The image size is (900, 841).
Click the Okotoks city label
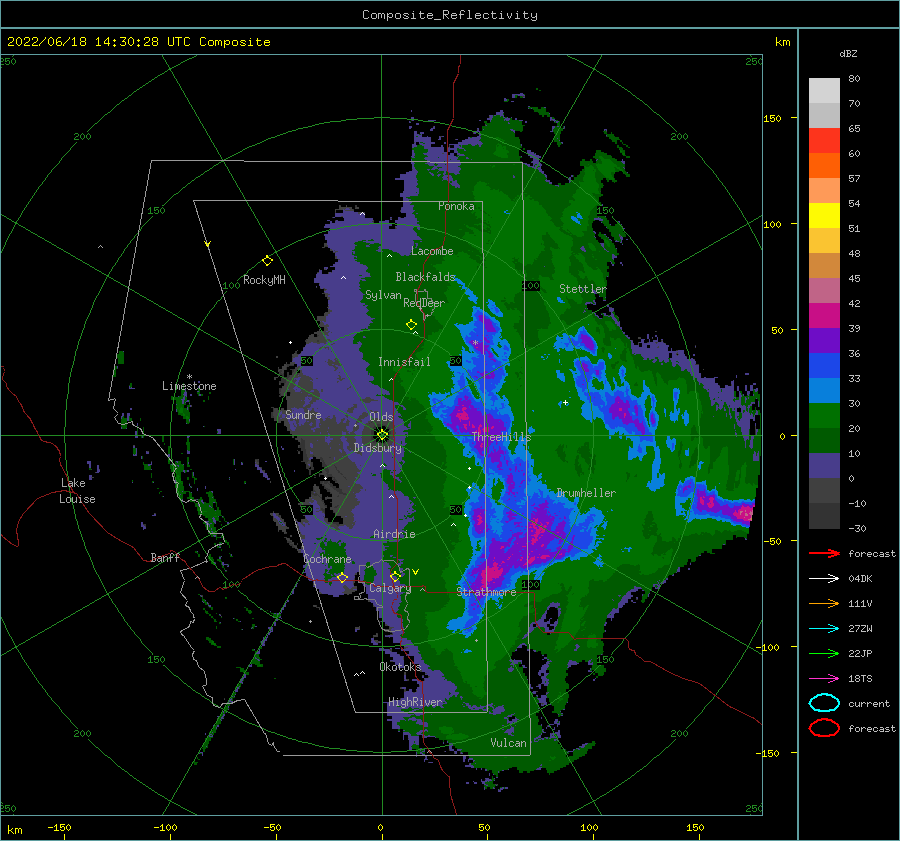coord(400,667)
